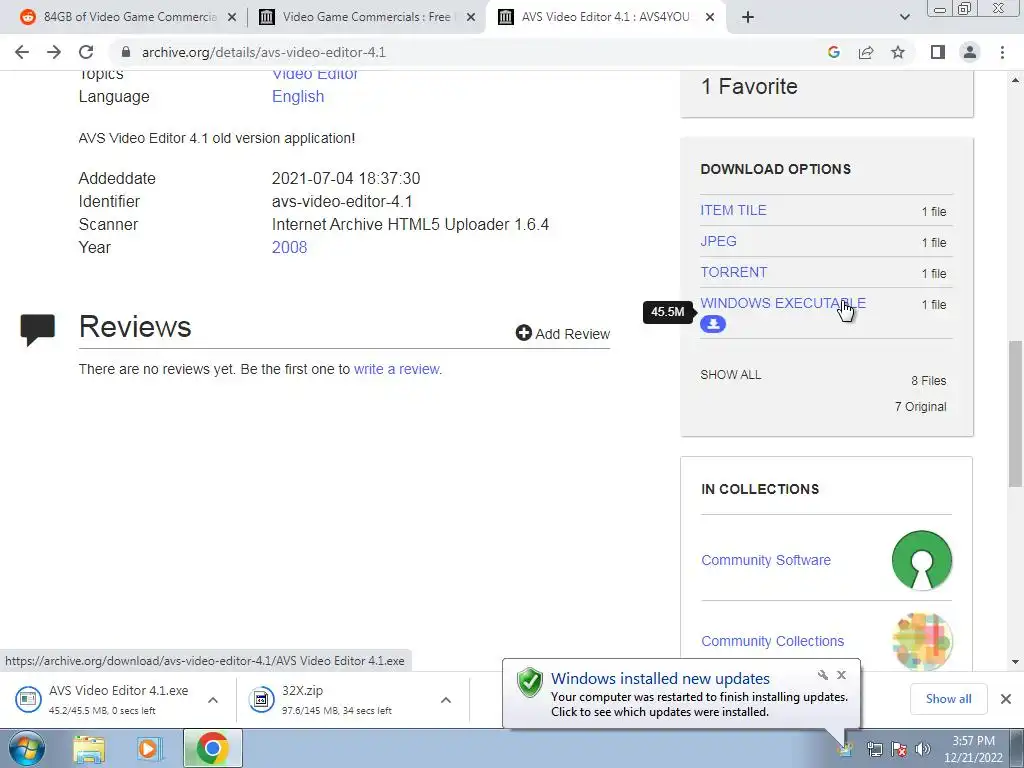Click the address bar URL field
The image size is (1024, 768).
tap(470, 52)
